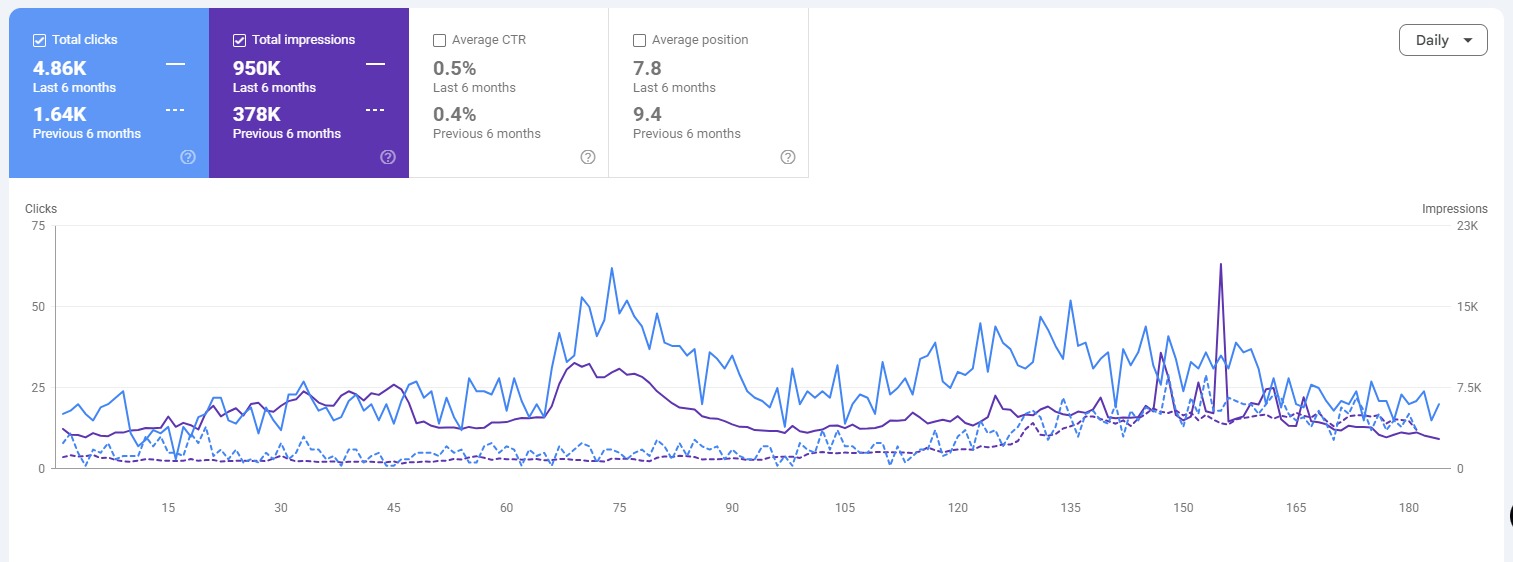This screenshot has height=562, width=1513.
Task: Click the blue clicks peak near day 75
Action: [x=611, y=268]
